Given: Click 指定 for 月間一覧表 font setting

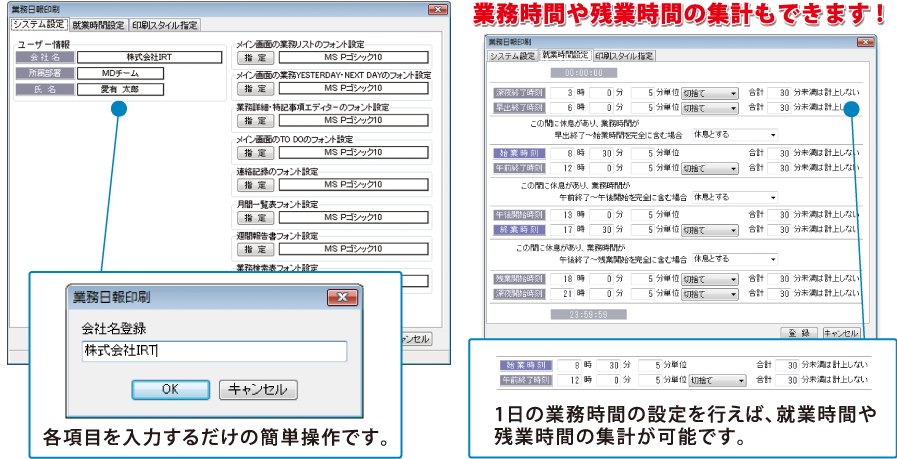Looking at the screenshot, I should (253, 216).
